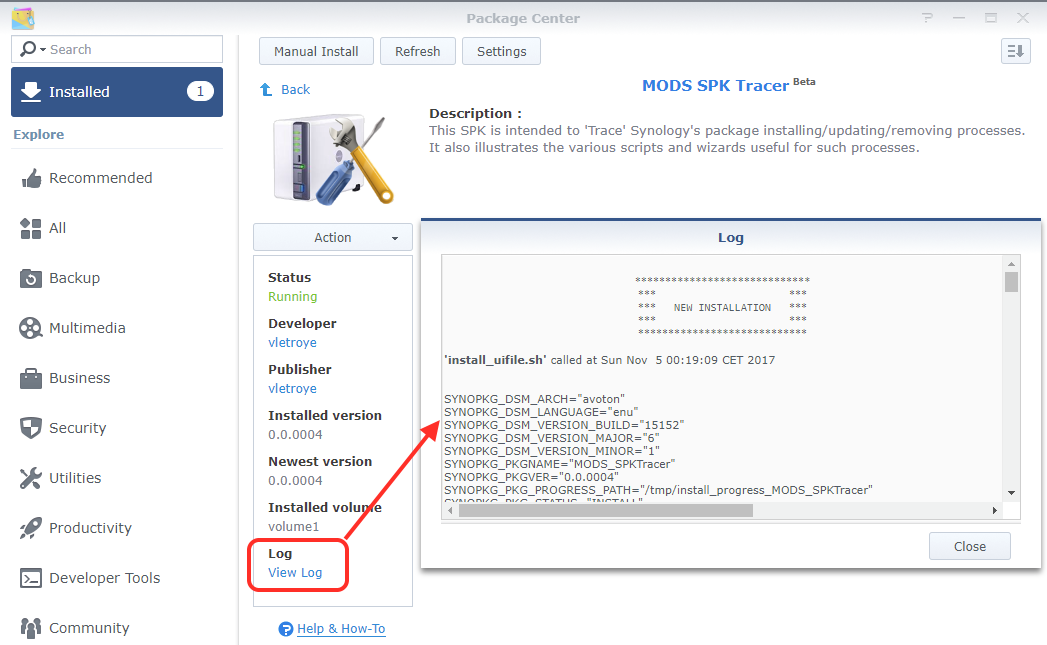The width and height of the screenshot is (1047, 645).
Task: Select the Security category
Action: point(77,429)
